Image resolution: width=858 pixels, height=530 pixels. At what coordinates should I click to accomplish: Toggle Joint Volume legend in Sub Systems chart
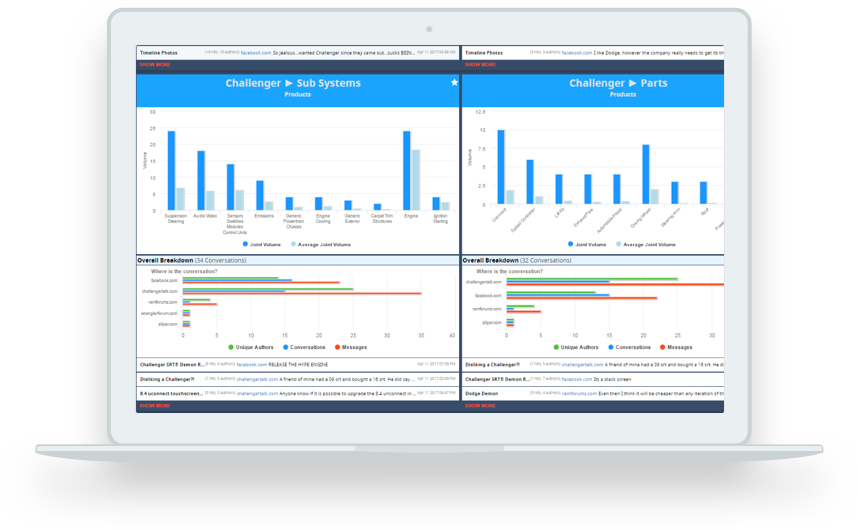point(262,244)
